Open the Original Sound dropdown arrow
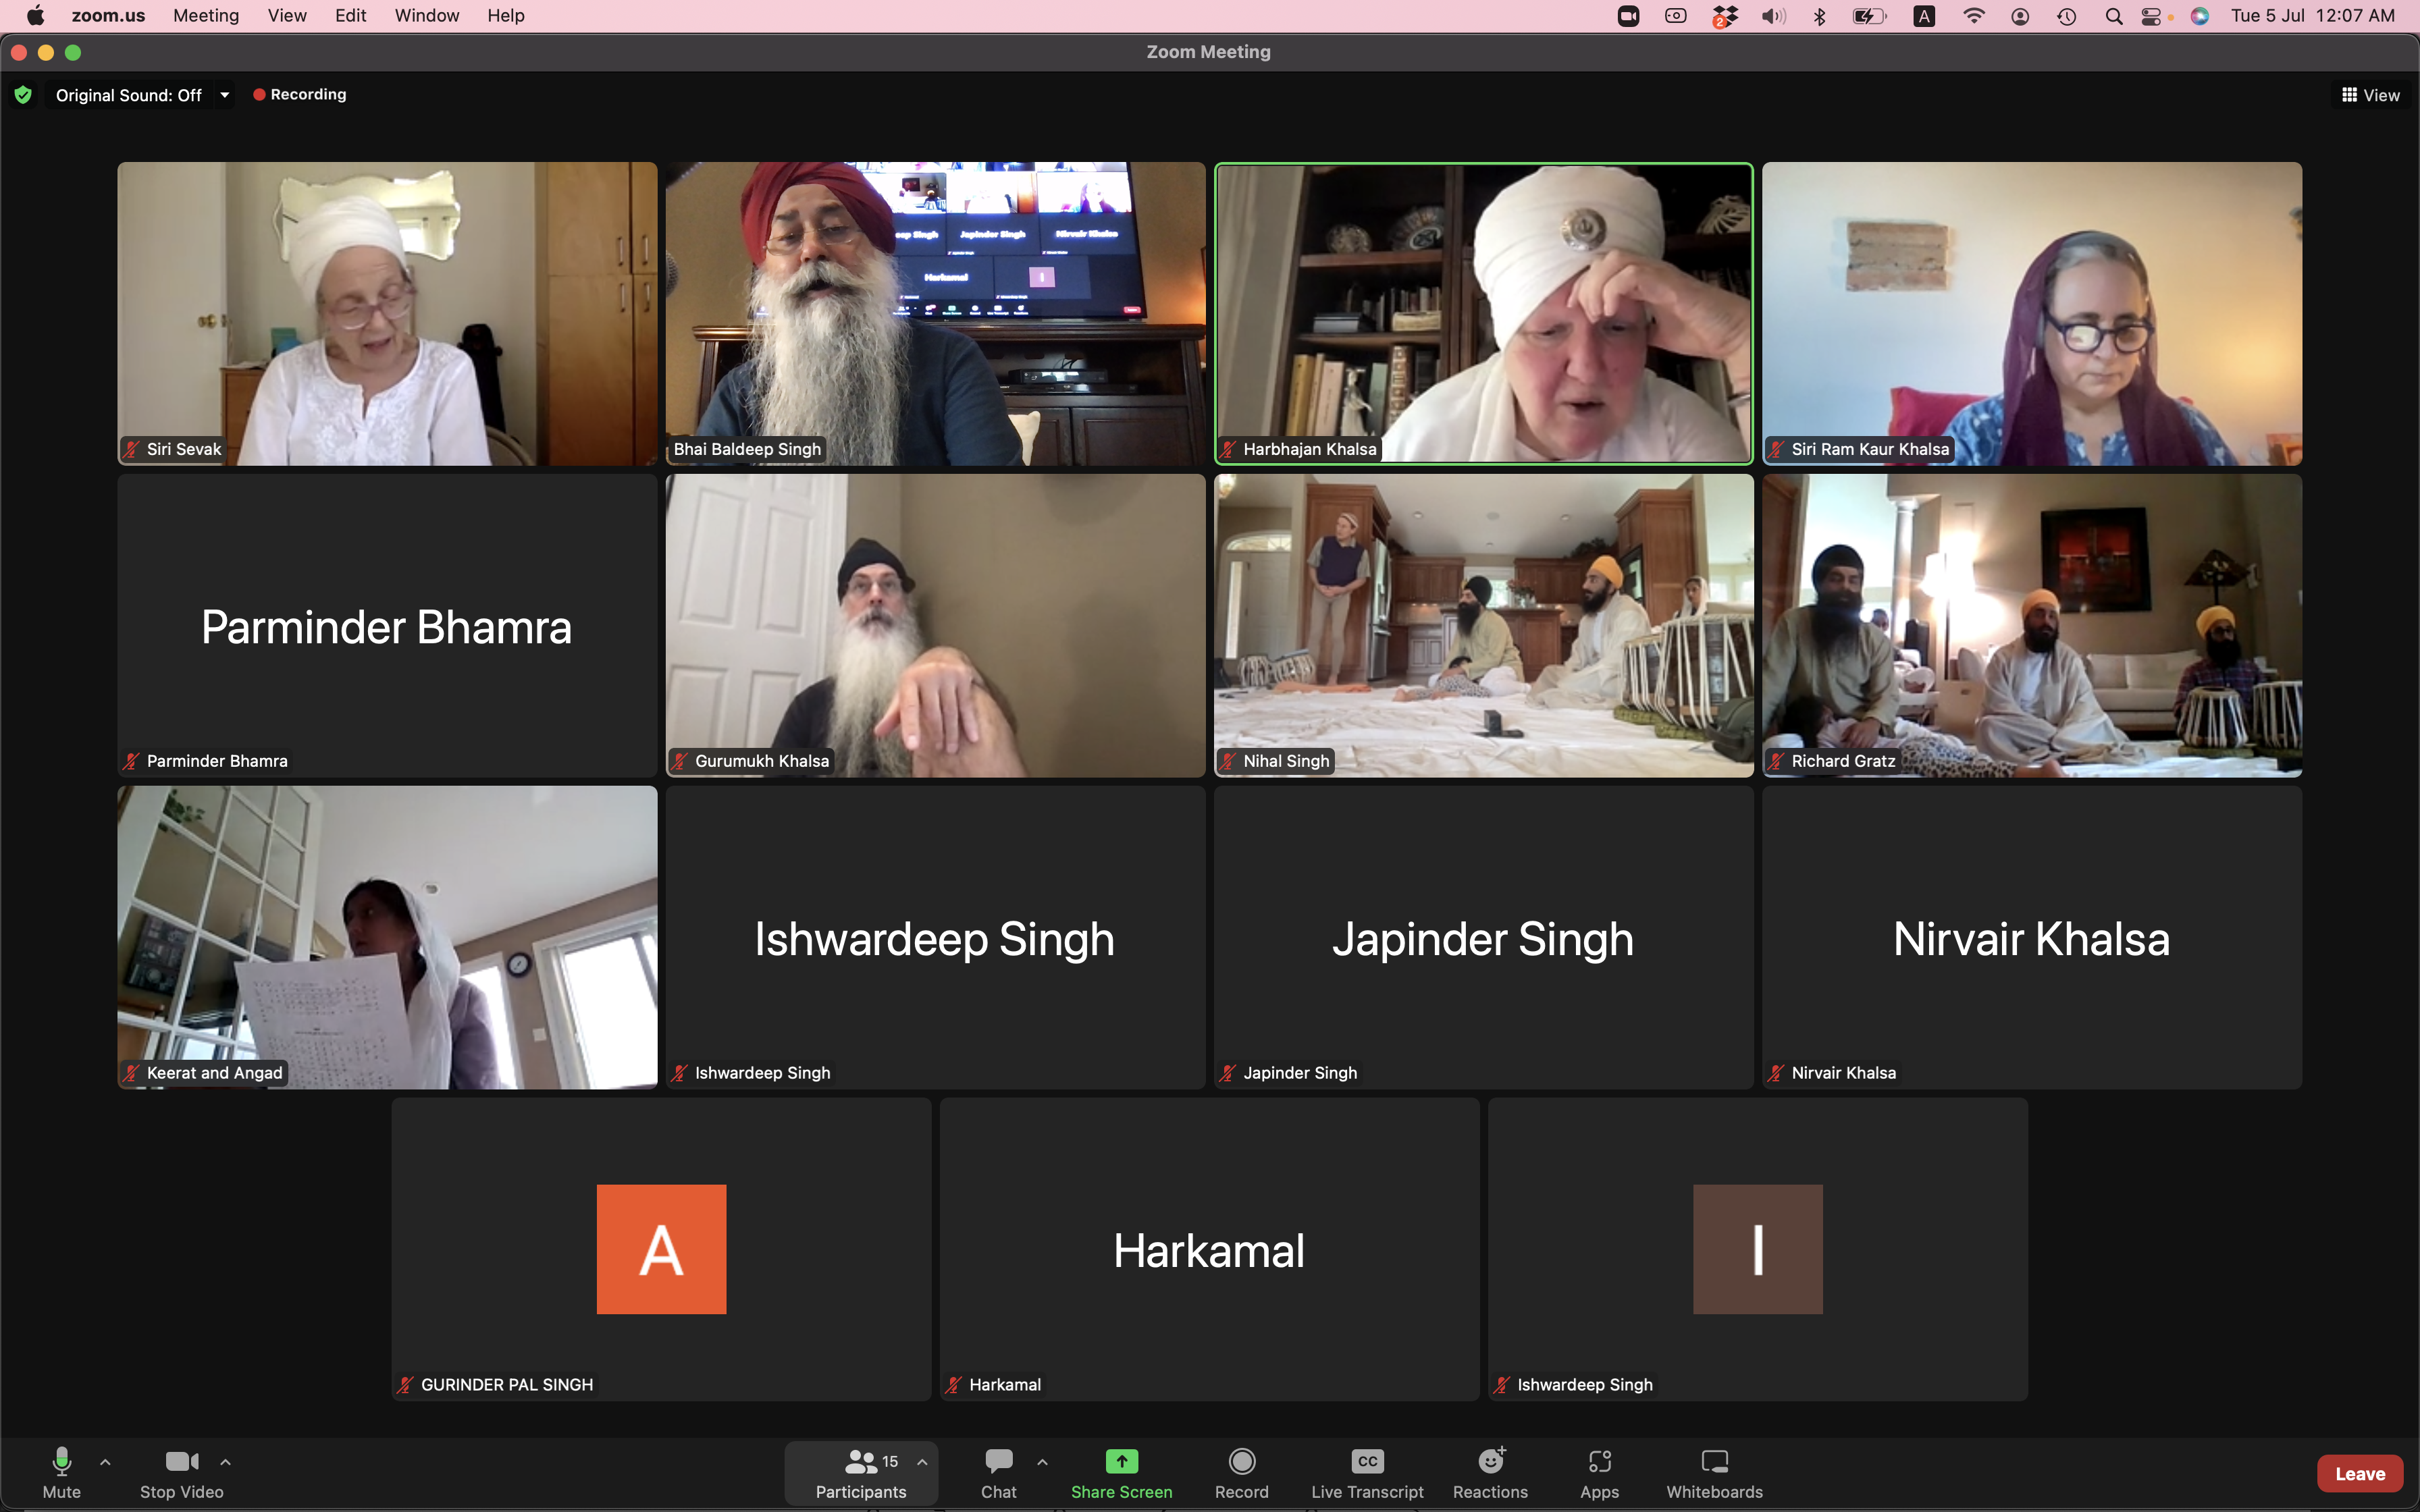The image size is (2420, 1512). coord(225,95)
